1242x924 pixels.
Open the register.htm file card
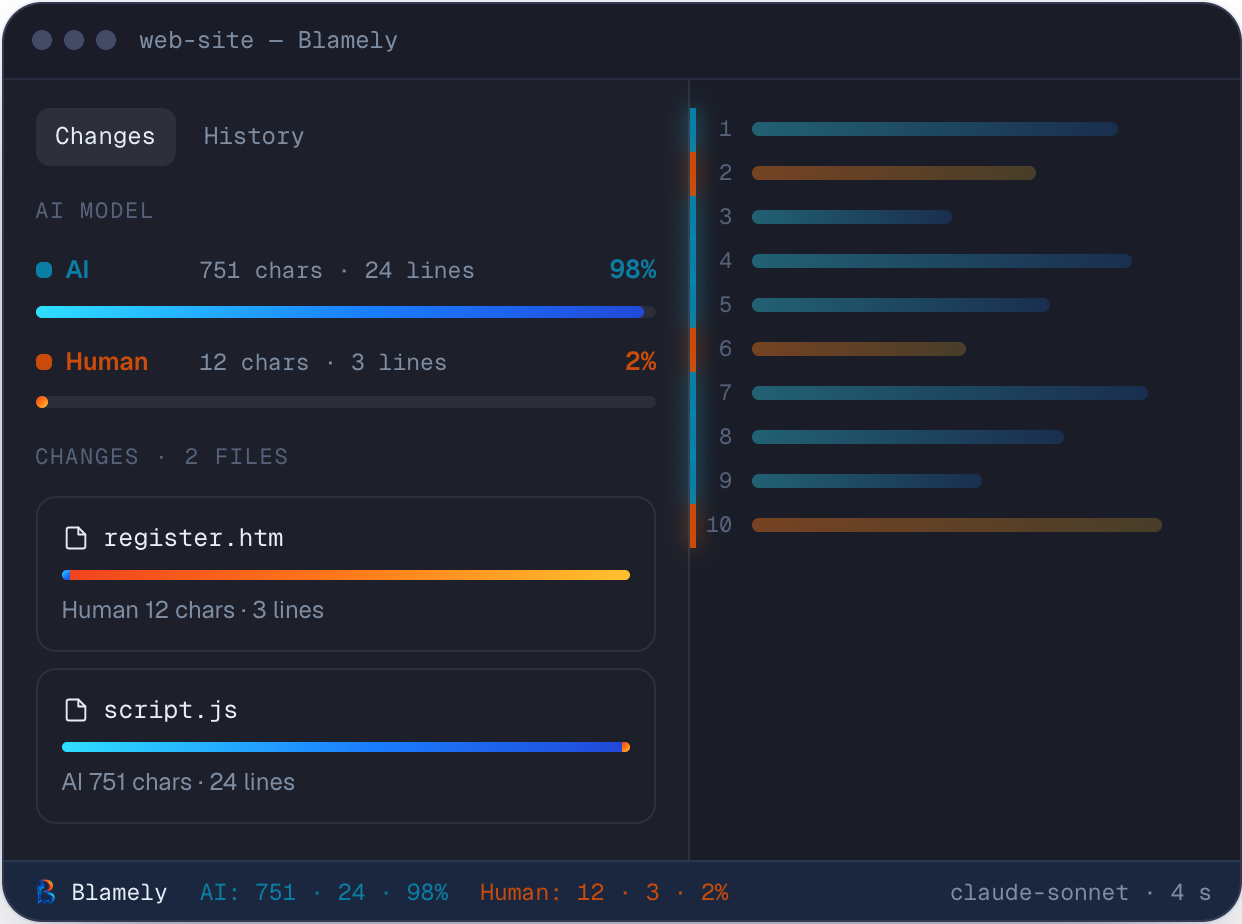[x=346, y=574]
